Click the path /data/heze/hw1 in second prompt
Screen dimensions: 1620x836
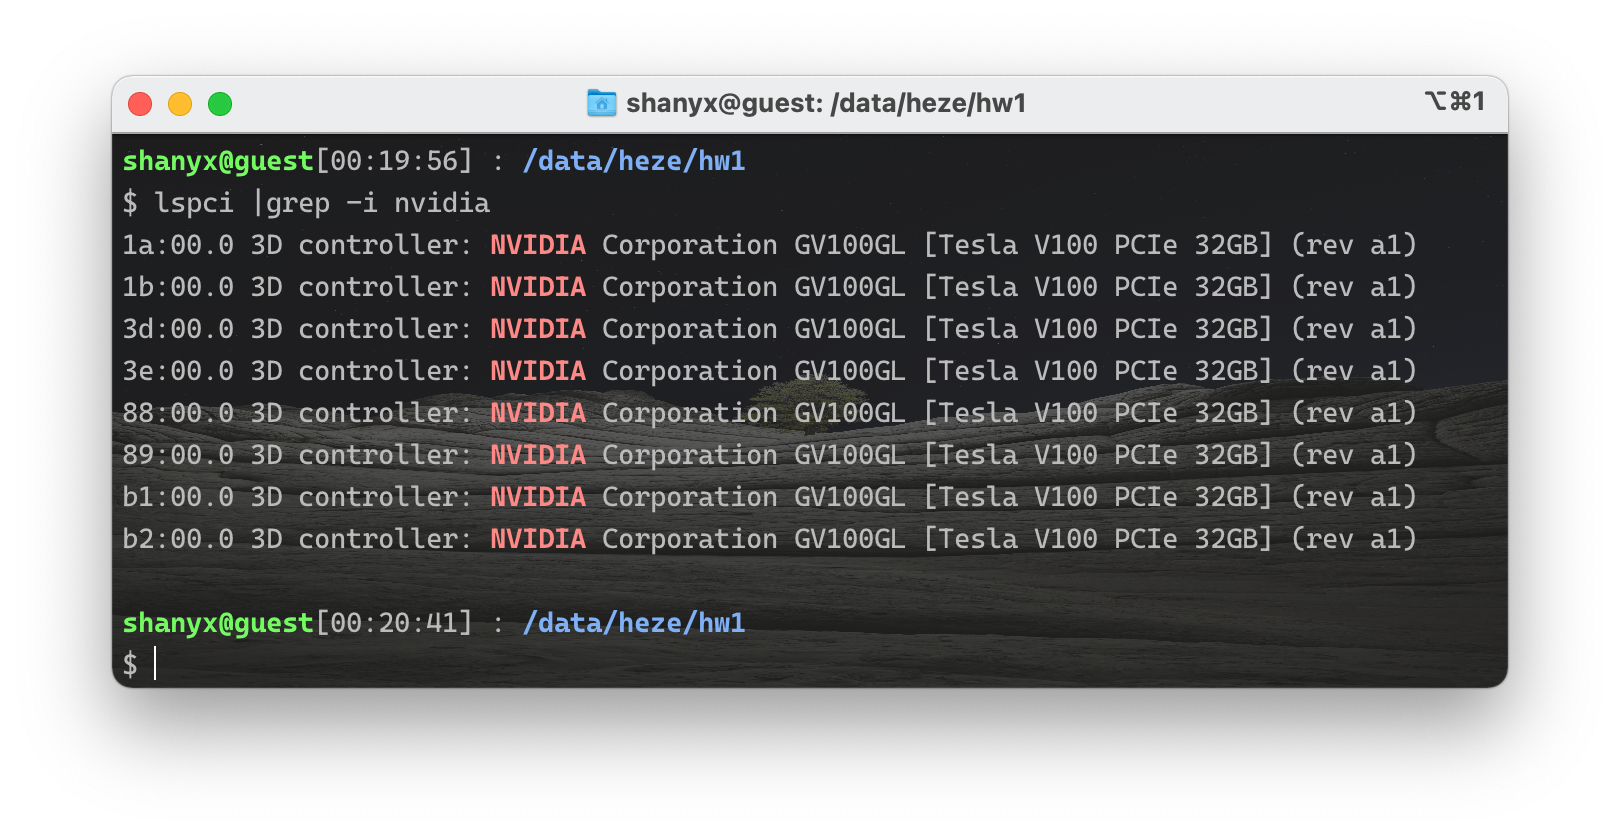634,623
